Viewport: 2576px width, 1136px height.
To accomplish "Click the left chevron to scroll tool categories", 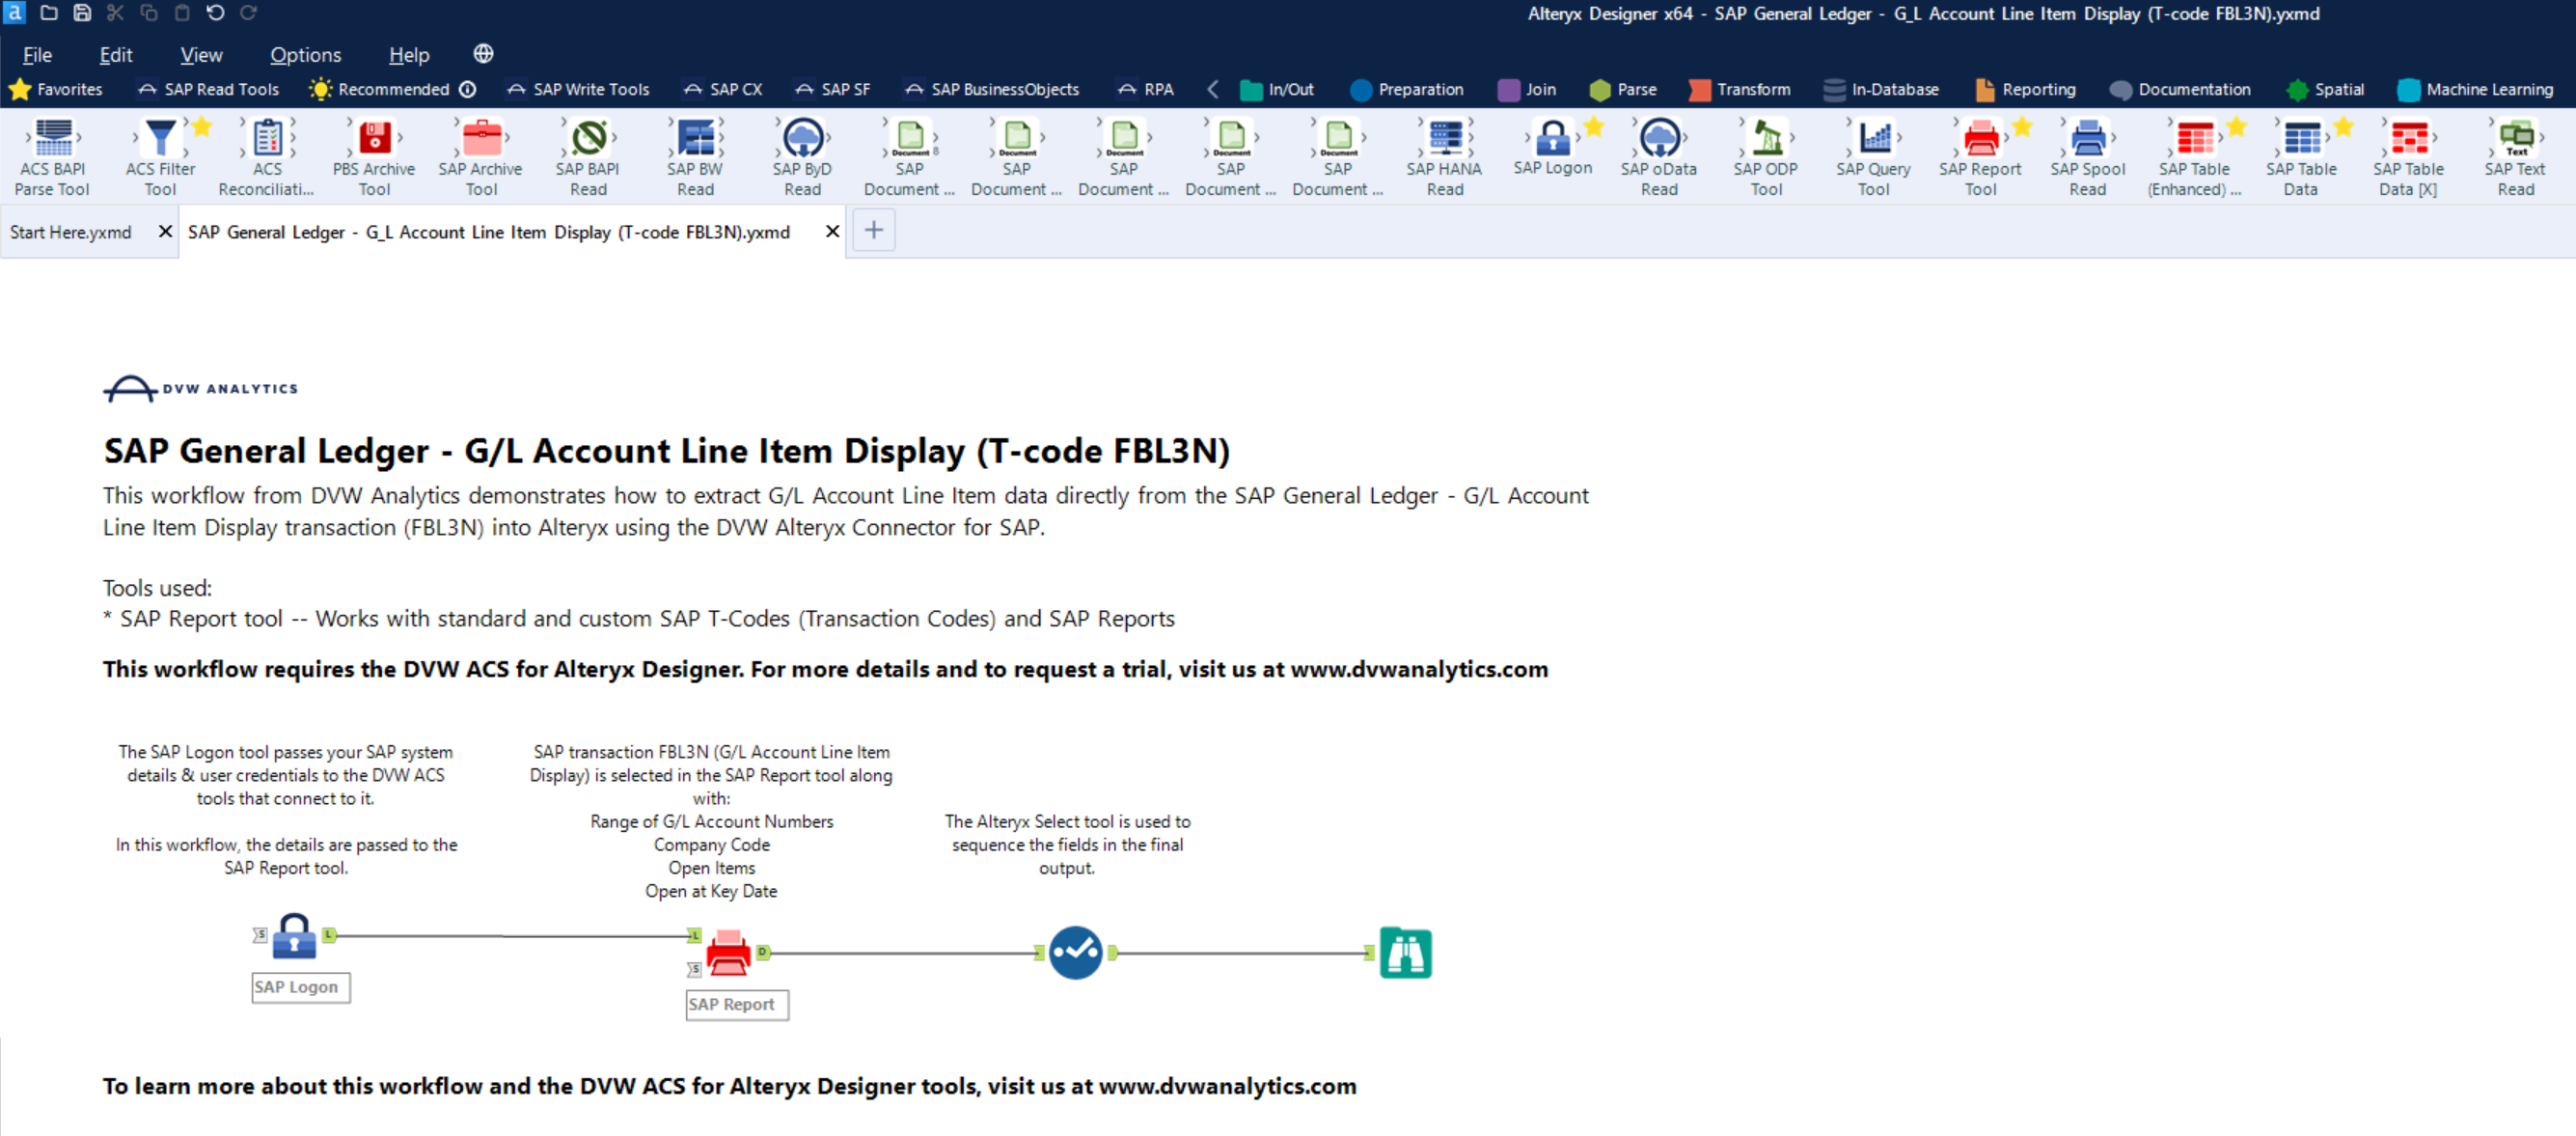I will (1211, 89).
